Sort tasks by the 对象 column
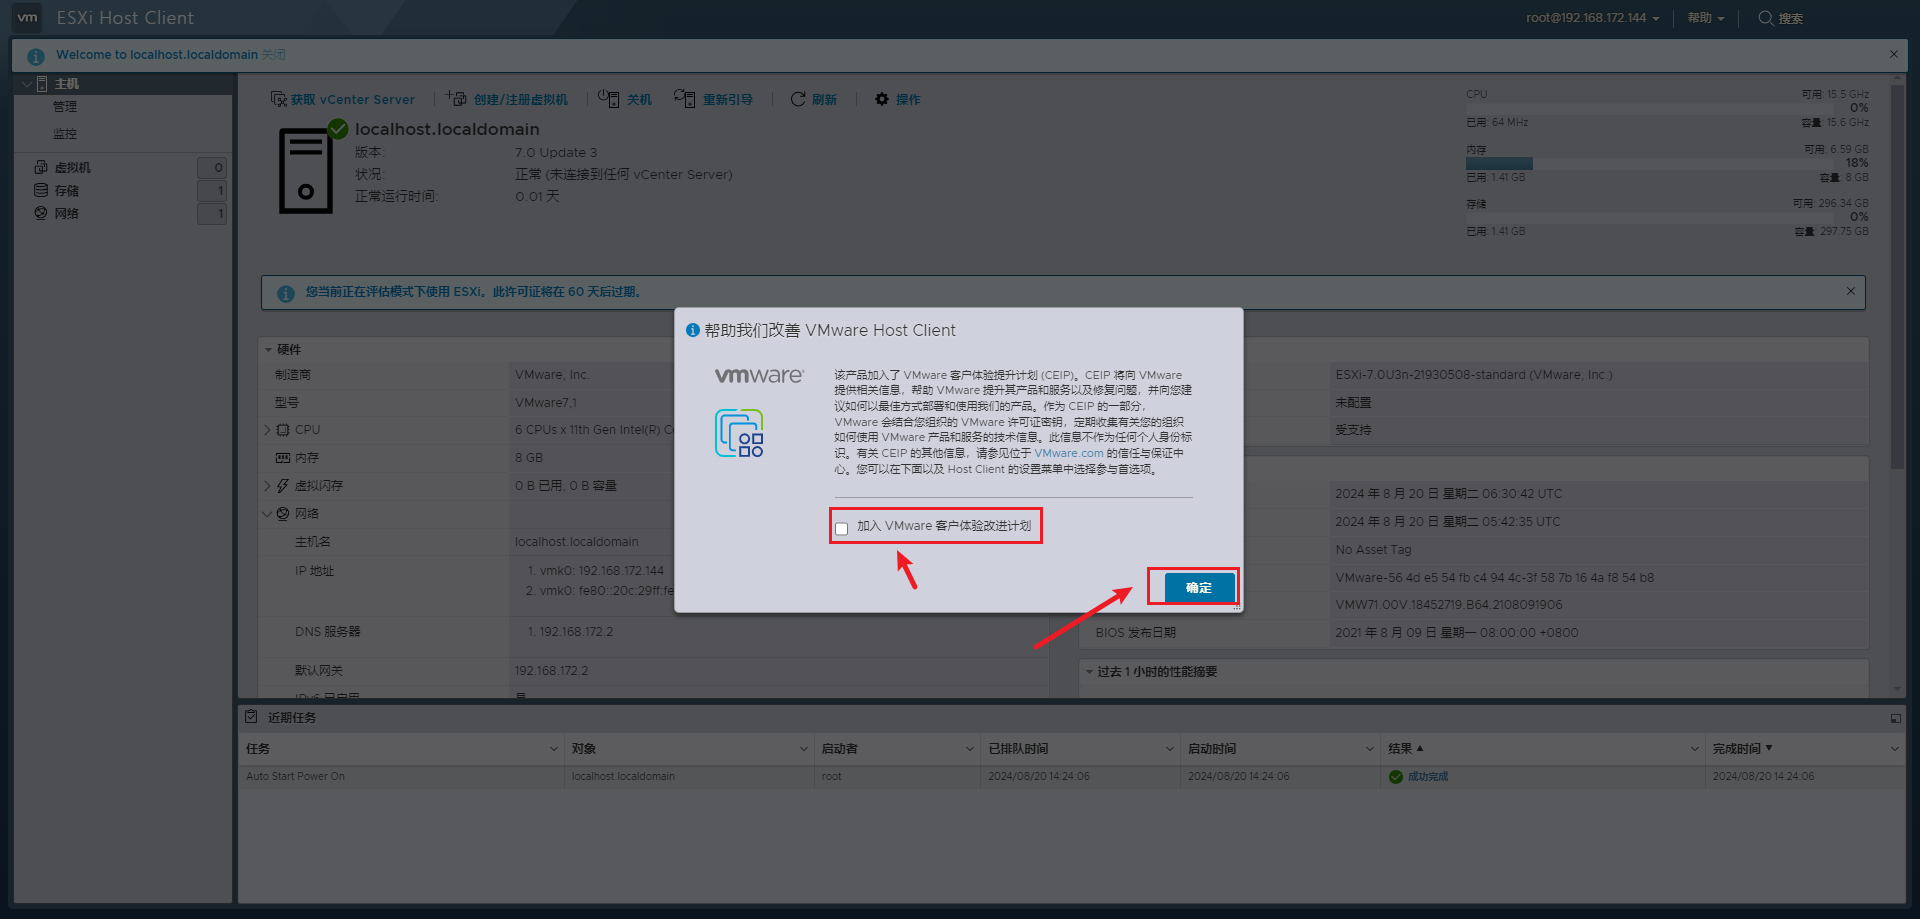The width and height of the screenshot is (1920, 919). click(690, 749)
